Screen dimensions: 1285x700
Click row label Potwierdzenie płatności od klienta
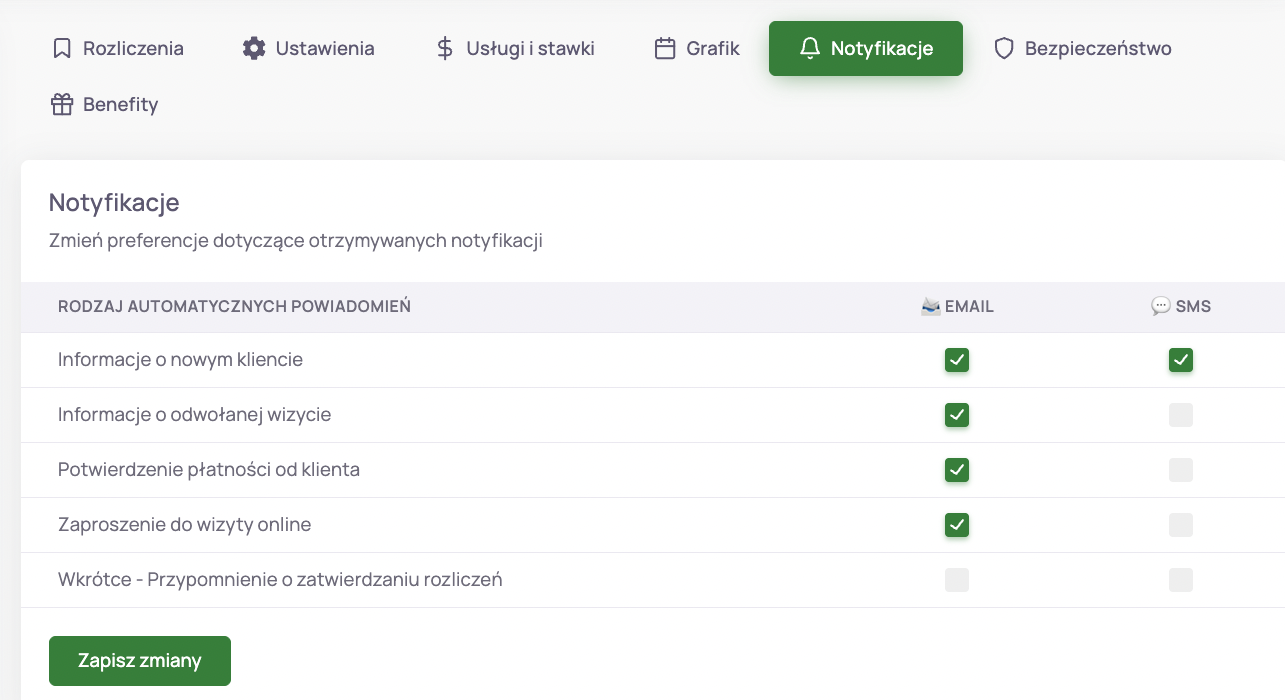coord(209,470)
